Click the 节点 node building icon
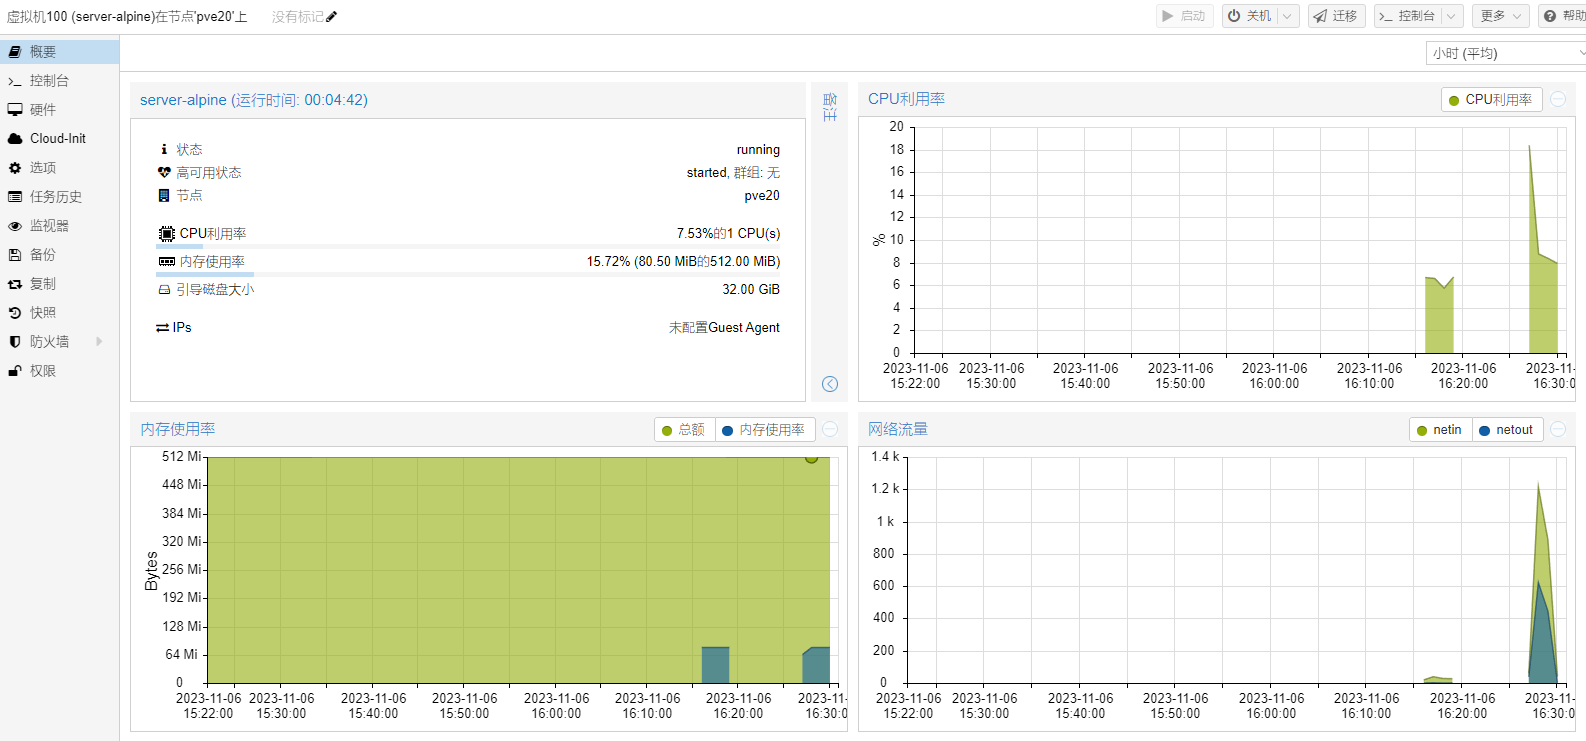Screen dimensions: 1586x741 [x=164, y=195]
